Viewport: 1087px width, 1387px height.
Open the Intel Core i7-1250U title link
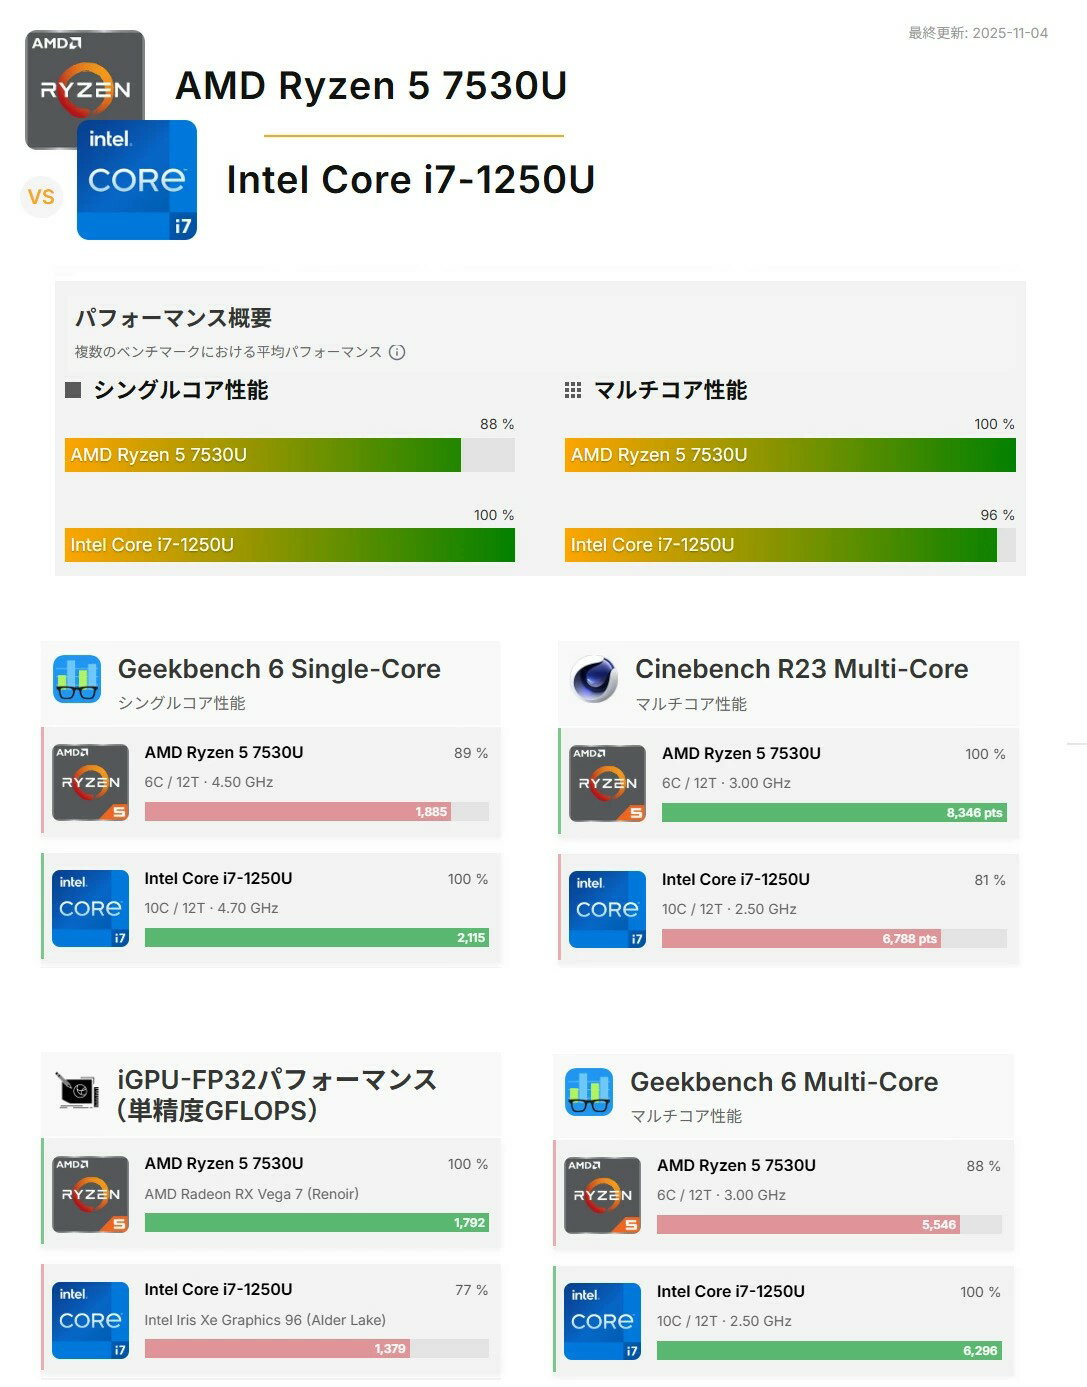[410, 180]
